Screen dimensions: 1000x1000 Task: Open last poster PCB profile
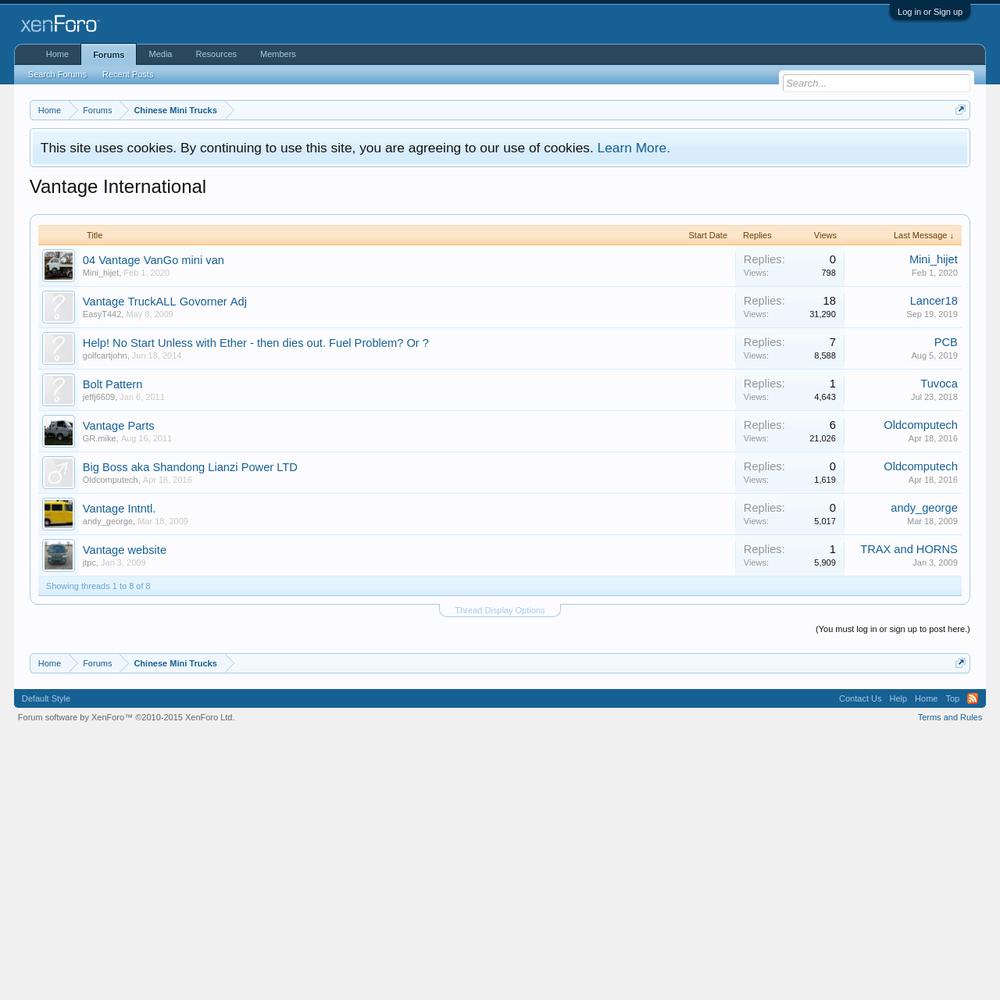pyautogui.click(x=945, y=342)
